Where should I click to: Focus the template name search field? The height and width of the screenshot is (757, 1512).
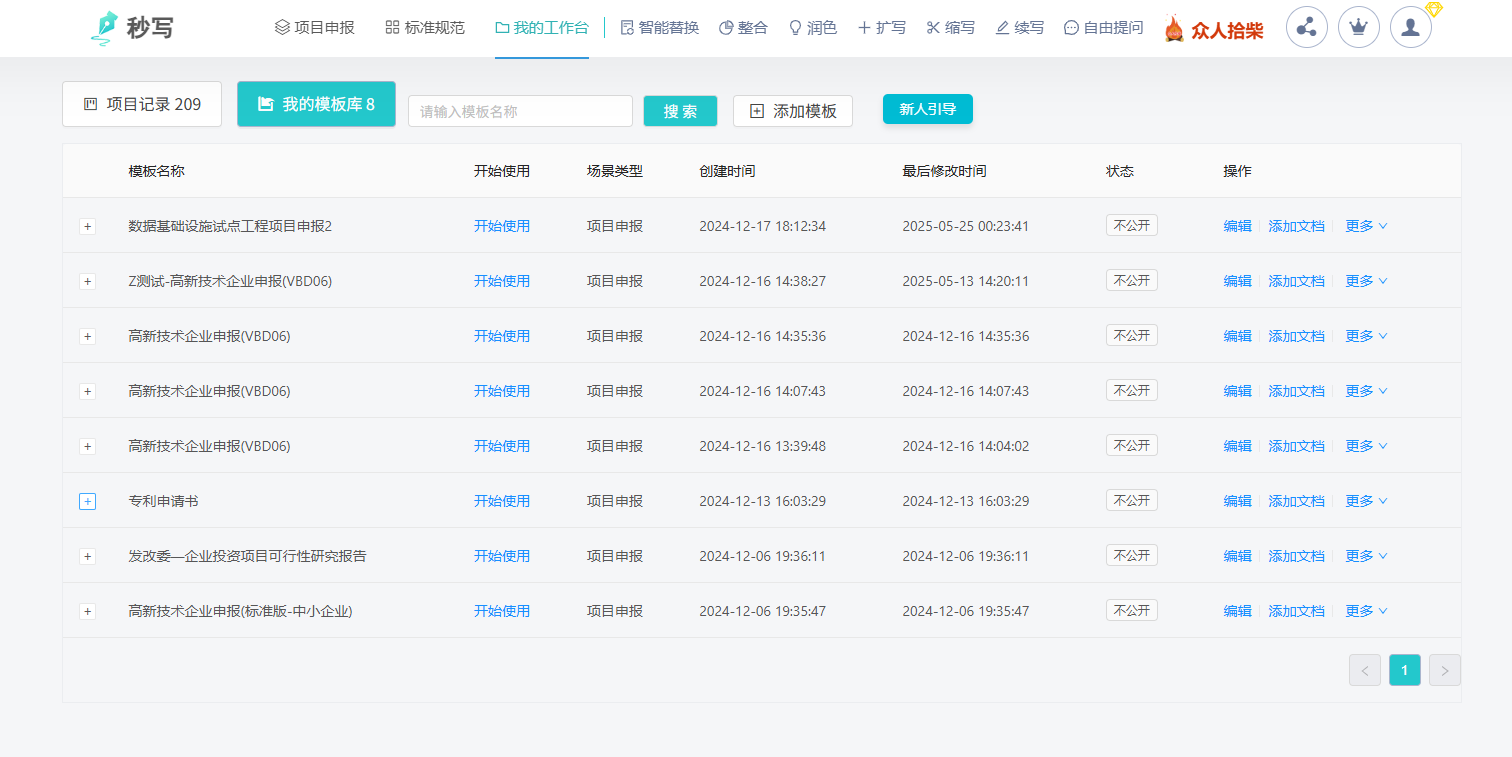tap(520, 111)
